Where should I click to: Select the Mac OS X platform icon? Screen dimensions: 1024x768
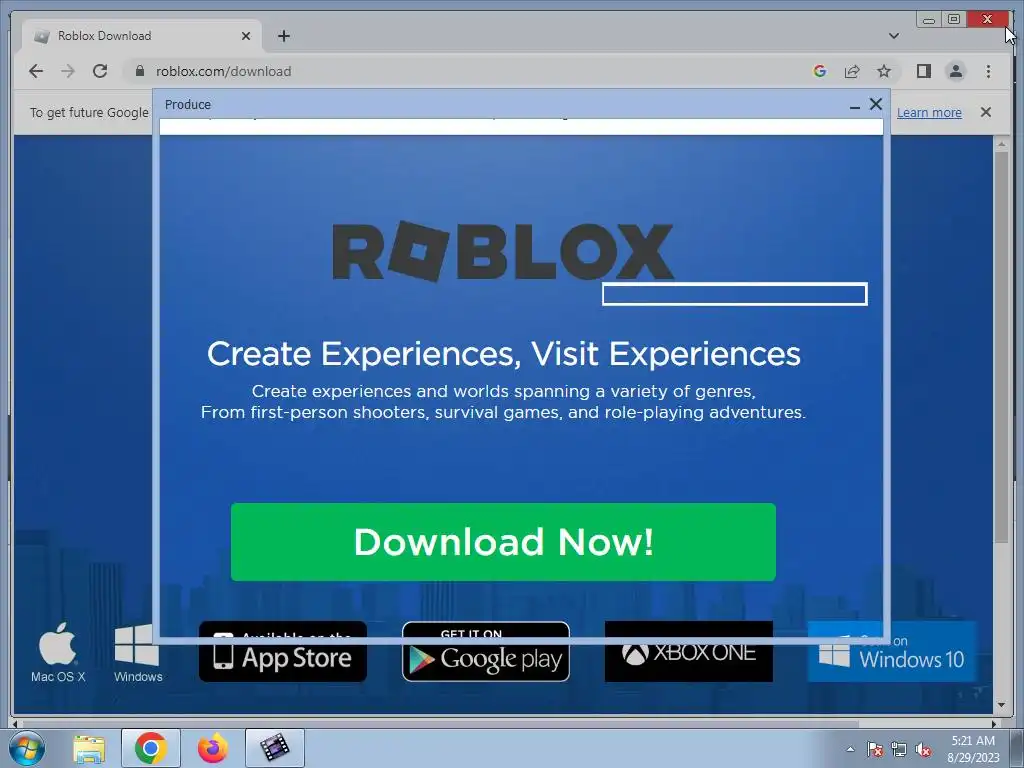click(x=57, y=652)
